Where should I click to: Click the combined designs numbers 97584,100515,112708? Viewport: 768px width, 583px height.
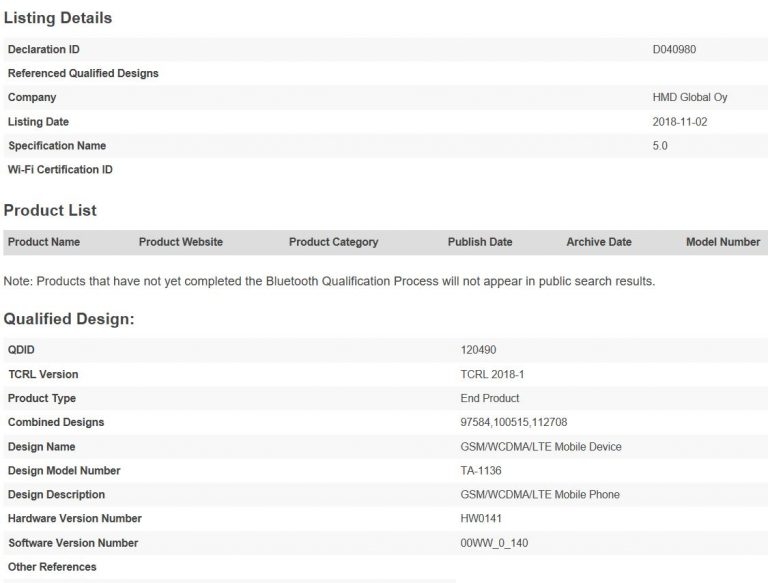[x=513, y=423]
